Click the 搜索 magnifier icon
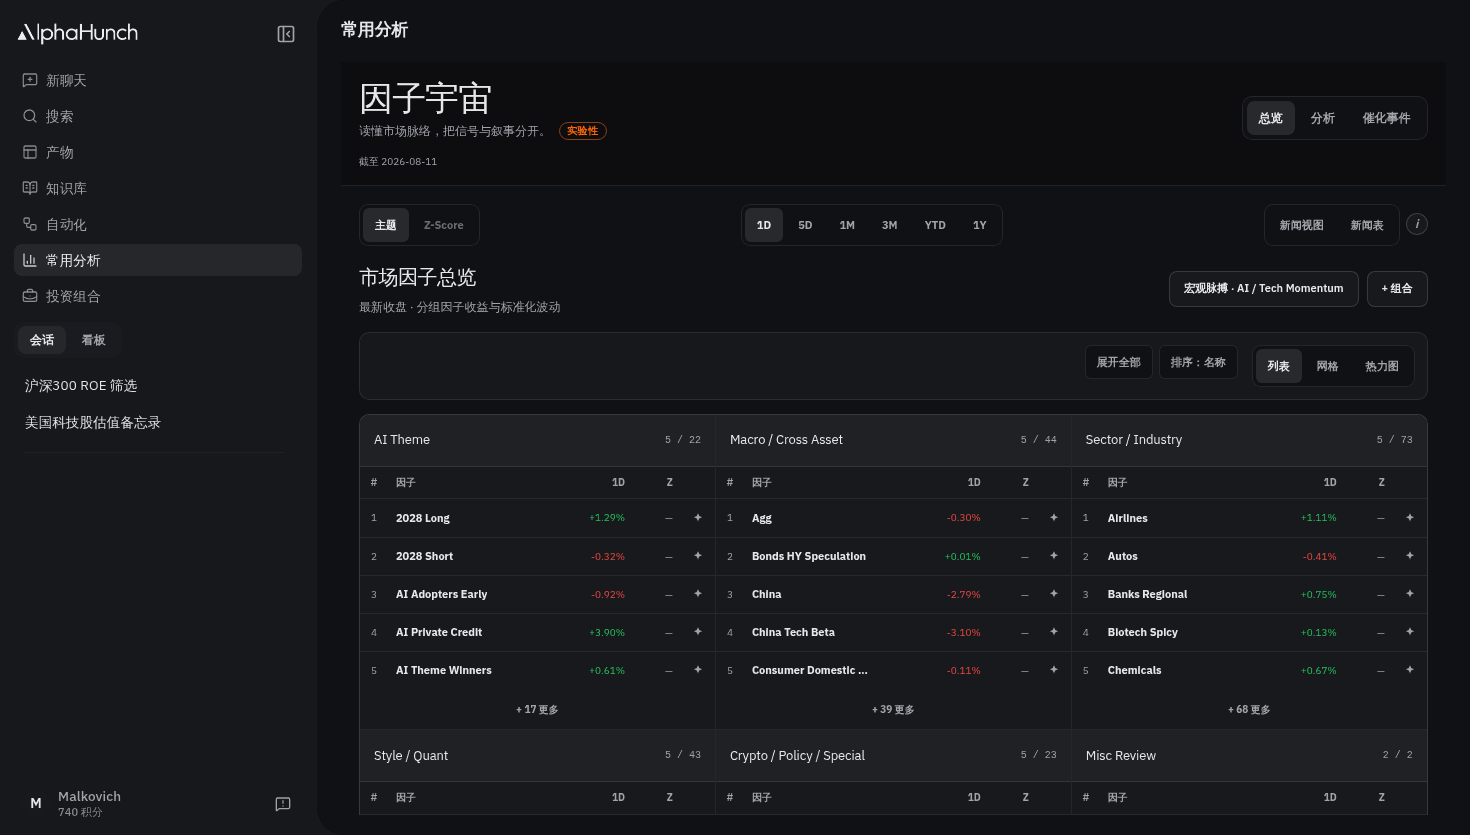The image size is (1470, 835). click(x=30, y=116)
